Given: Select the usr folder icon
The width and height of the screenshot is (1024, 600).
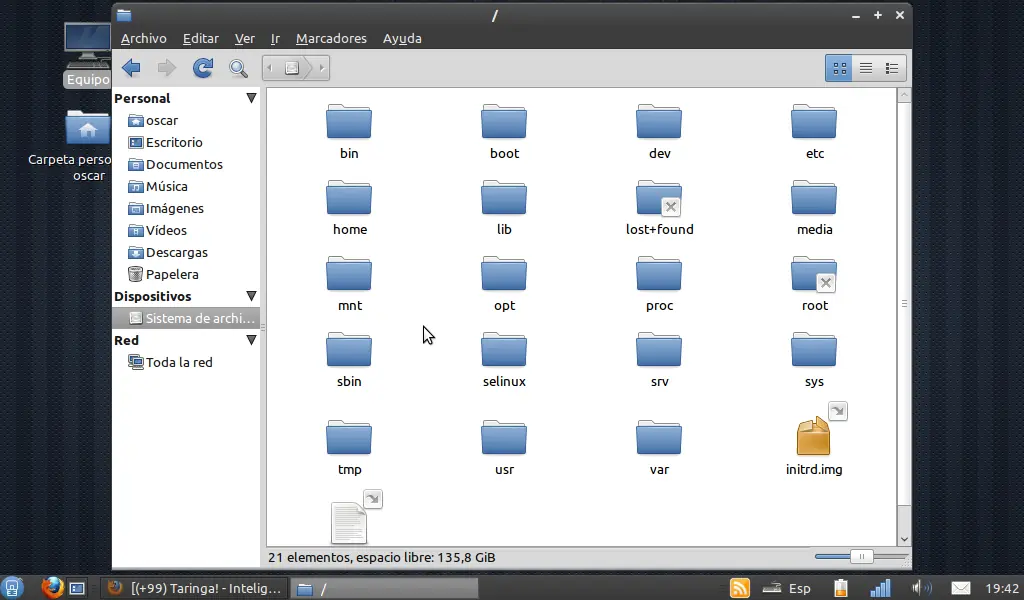Looking at the screenshot, I should [504, 438].
